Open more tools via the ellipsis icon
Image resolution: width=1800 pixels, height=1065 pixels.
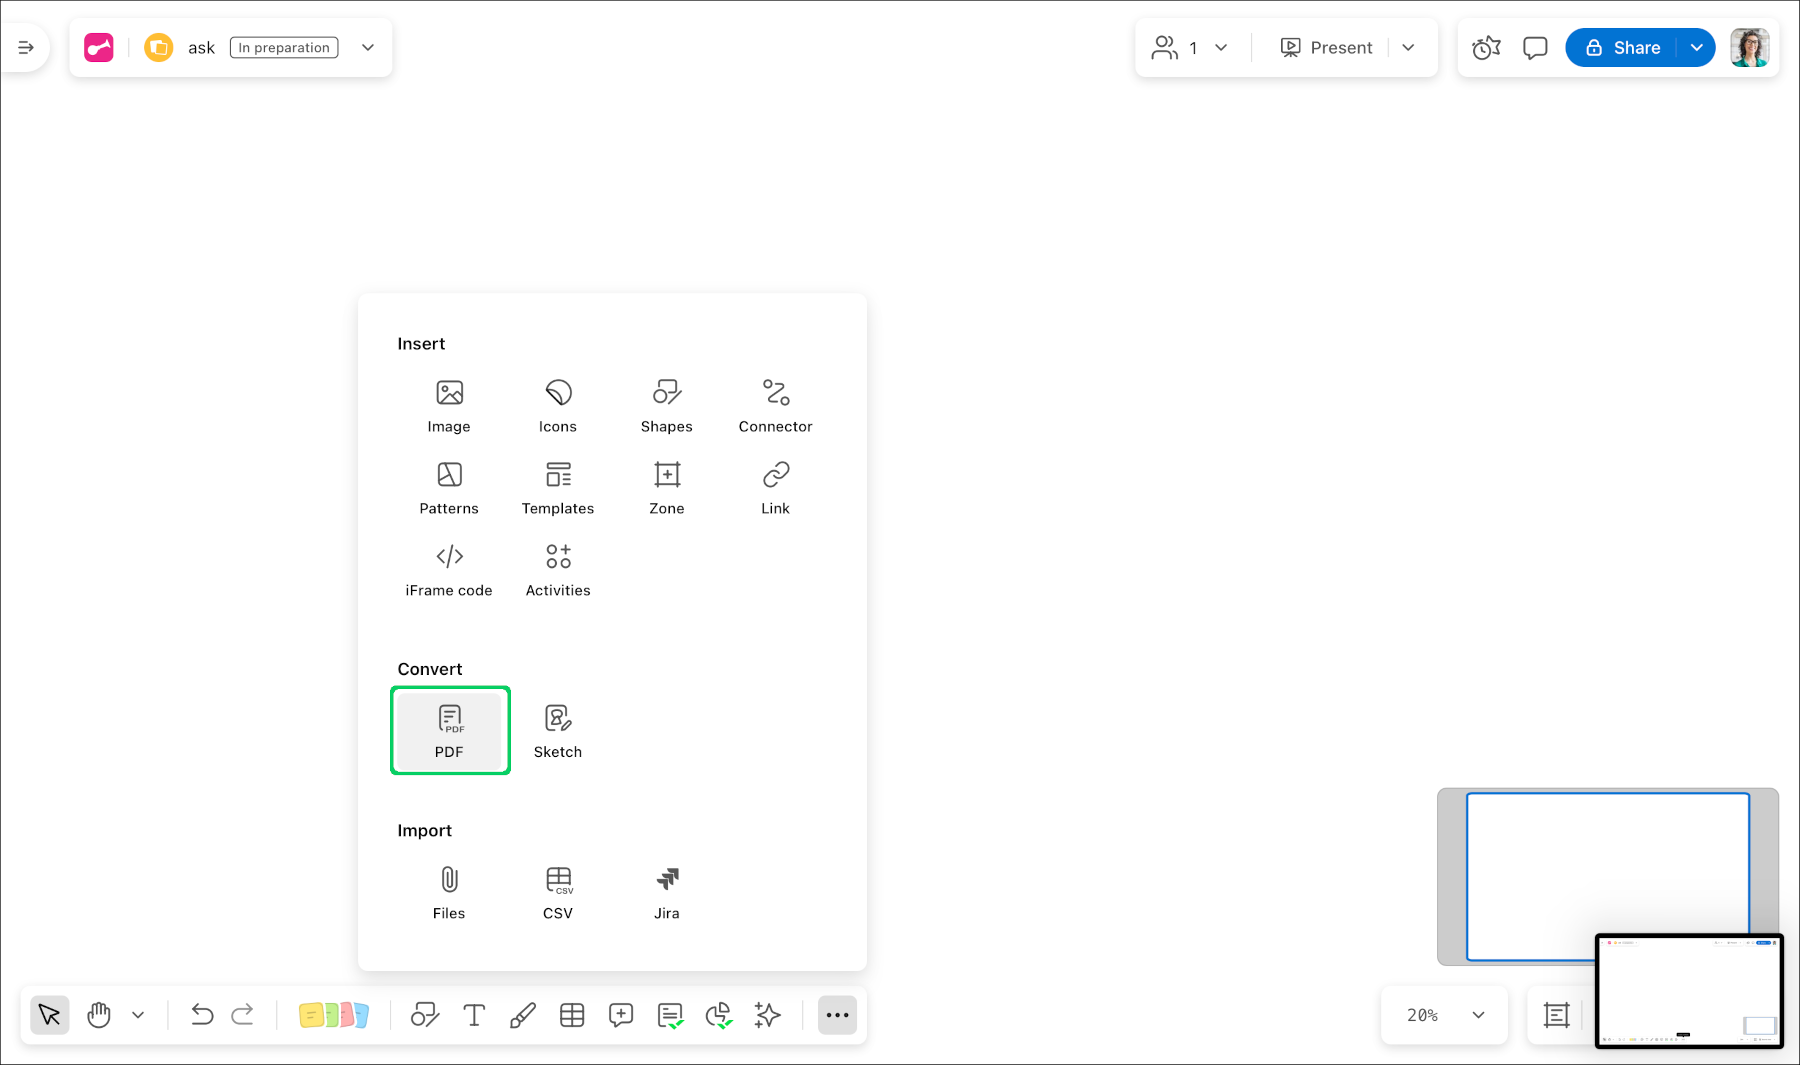click(837, 1015)
